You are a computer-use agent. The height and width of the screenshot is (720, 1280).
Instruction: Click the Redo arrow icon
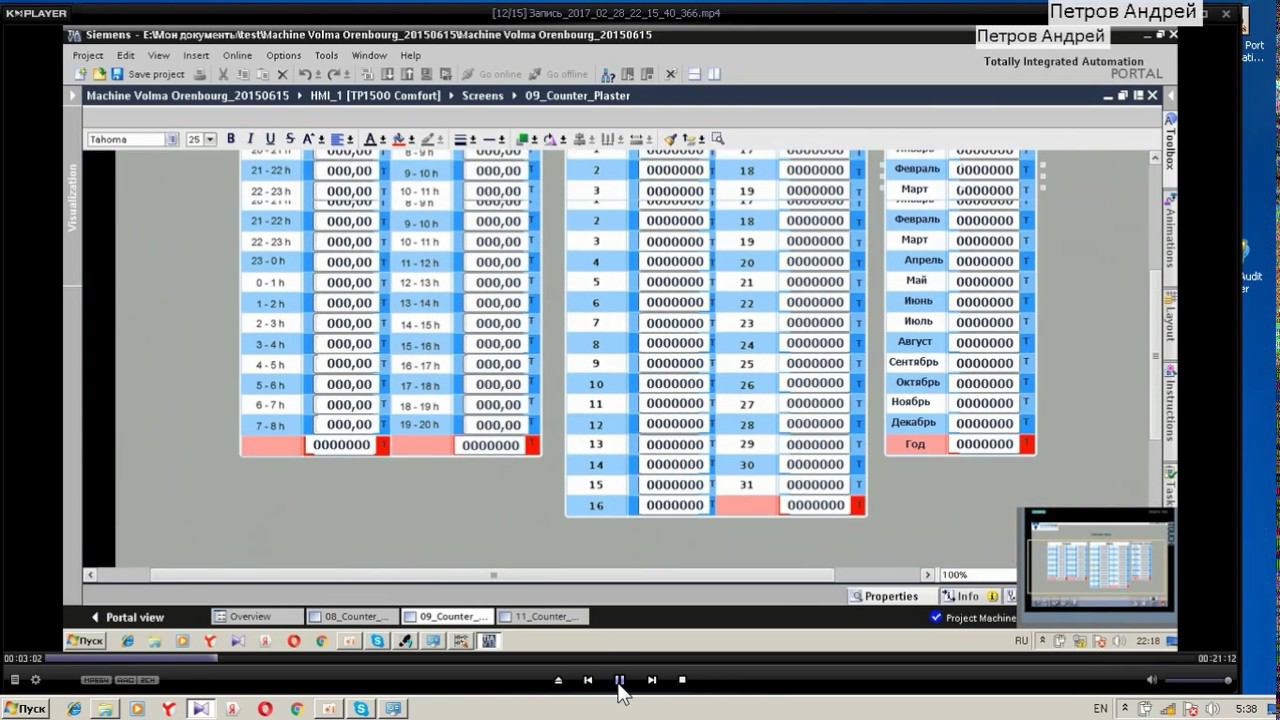tap(333, 74)
